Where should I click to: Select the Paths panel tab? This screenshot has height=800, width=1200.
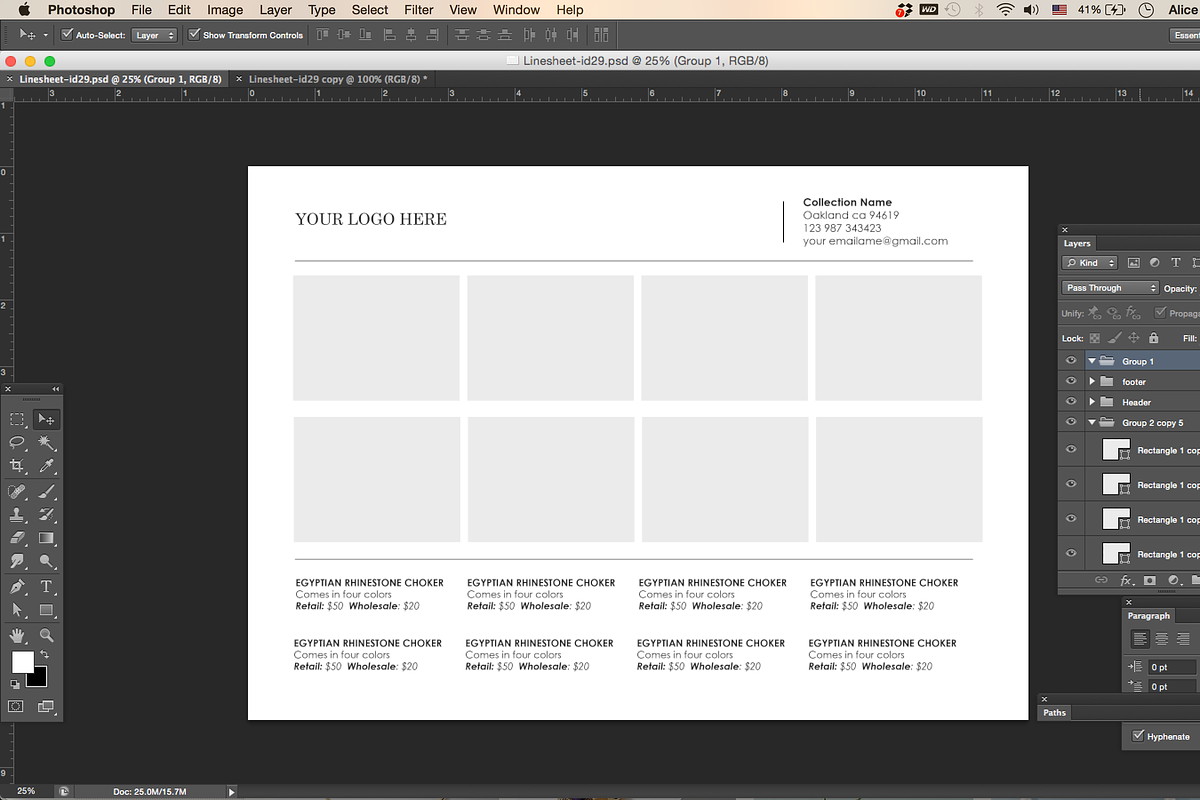point(1055,713)
